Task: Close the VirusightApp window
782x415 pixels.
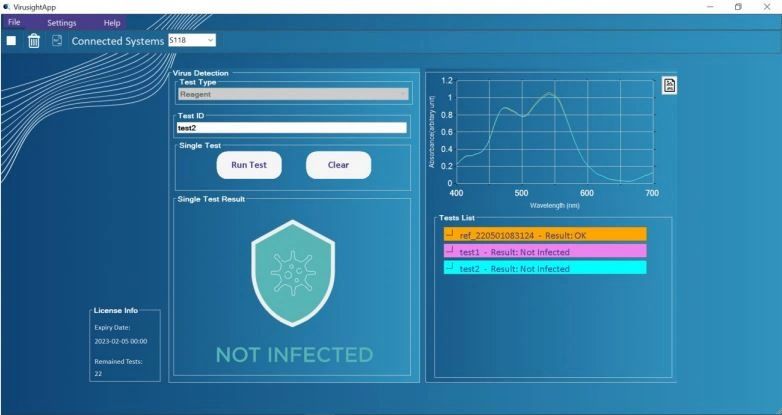Action: (767, 7)
